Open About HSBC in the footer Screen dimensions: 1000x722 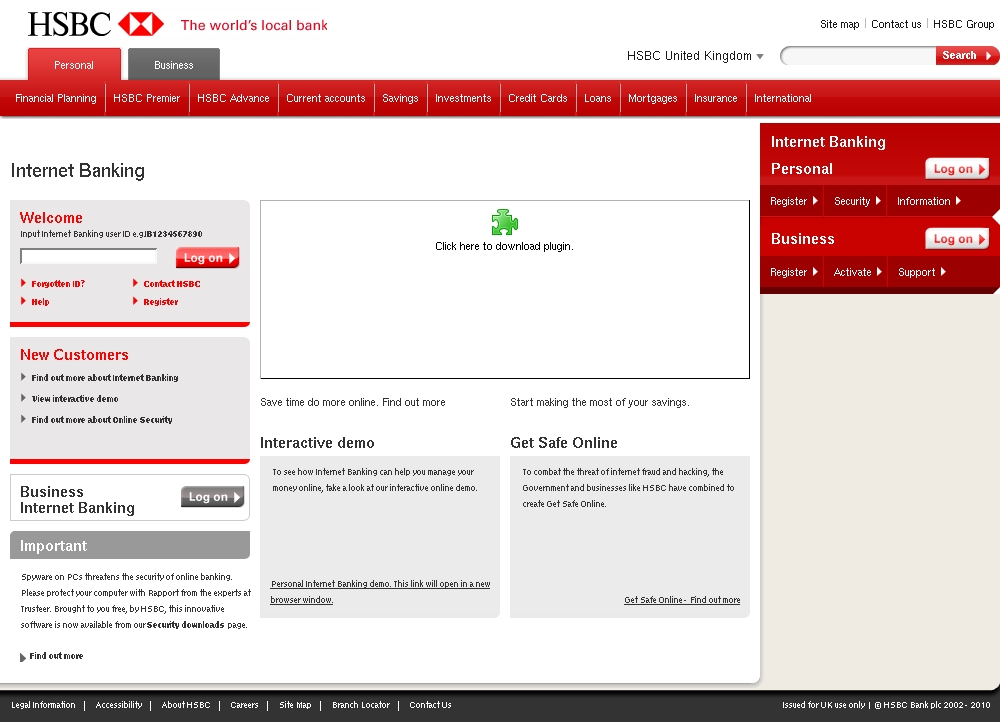pyautogui.click(x=186, y=705)
